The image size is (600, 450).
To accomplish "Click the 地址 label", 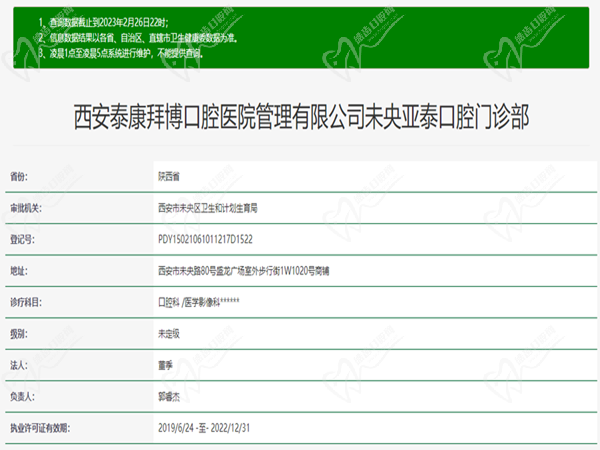I will click(x=18, y=271).
